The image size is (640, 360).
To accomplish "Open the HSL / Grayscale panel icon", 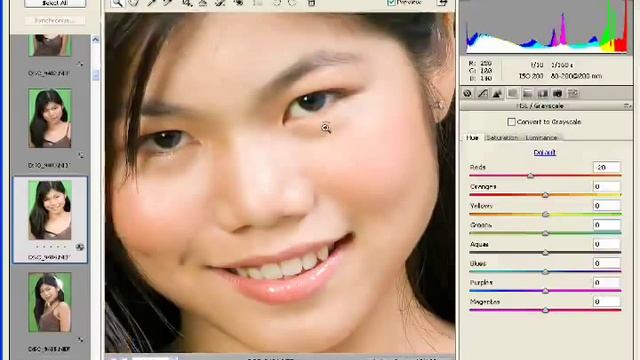I will (512, 93).
